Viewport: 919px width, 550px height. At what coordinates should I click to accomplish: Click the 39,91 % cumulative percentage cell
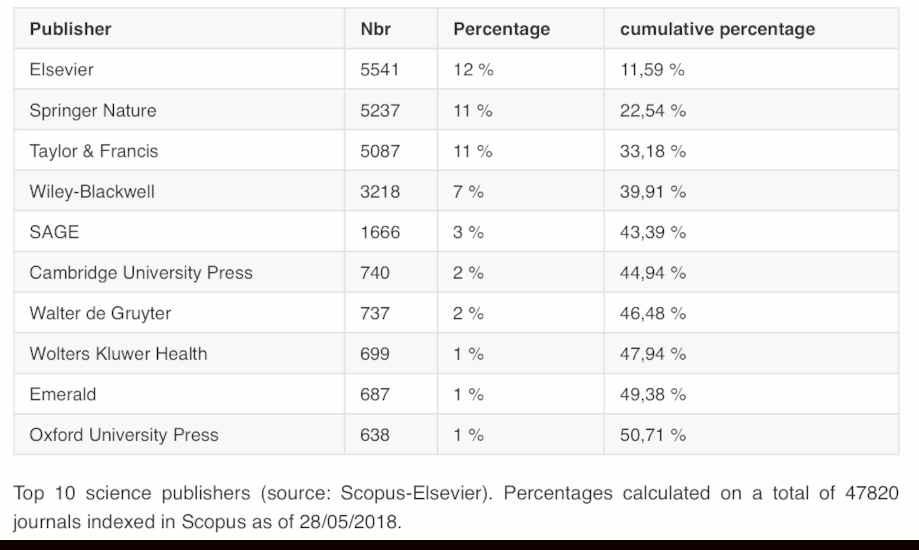[x=653, y=192]
